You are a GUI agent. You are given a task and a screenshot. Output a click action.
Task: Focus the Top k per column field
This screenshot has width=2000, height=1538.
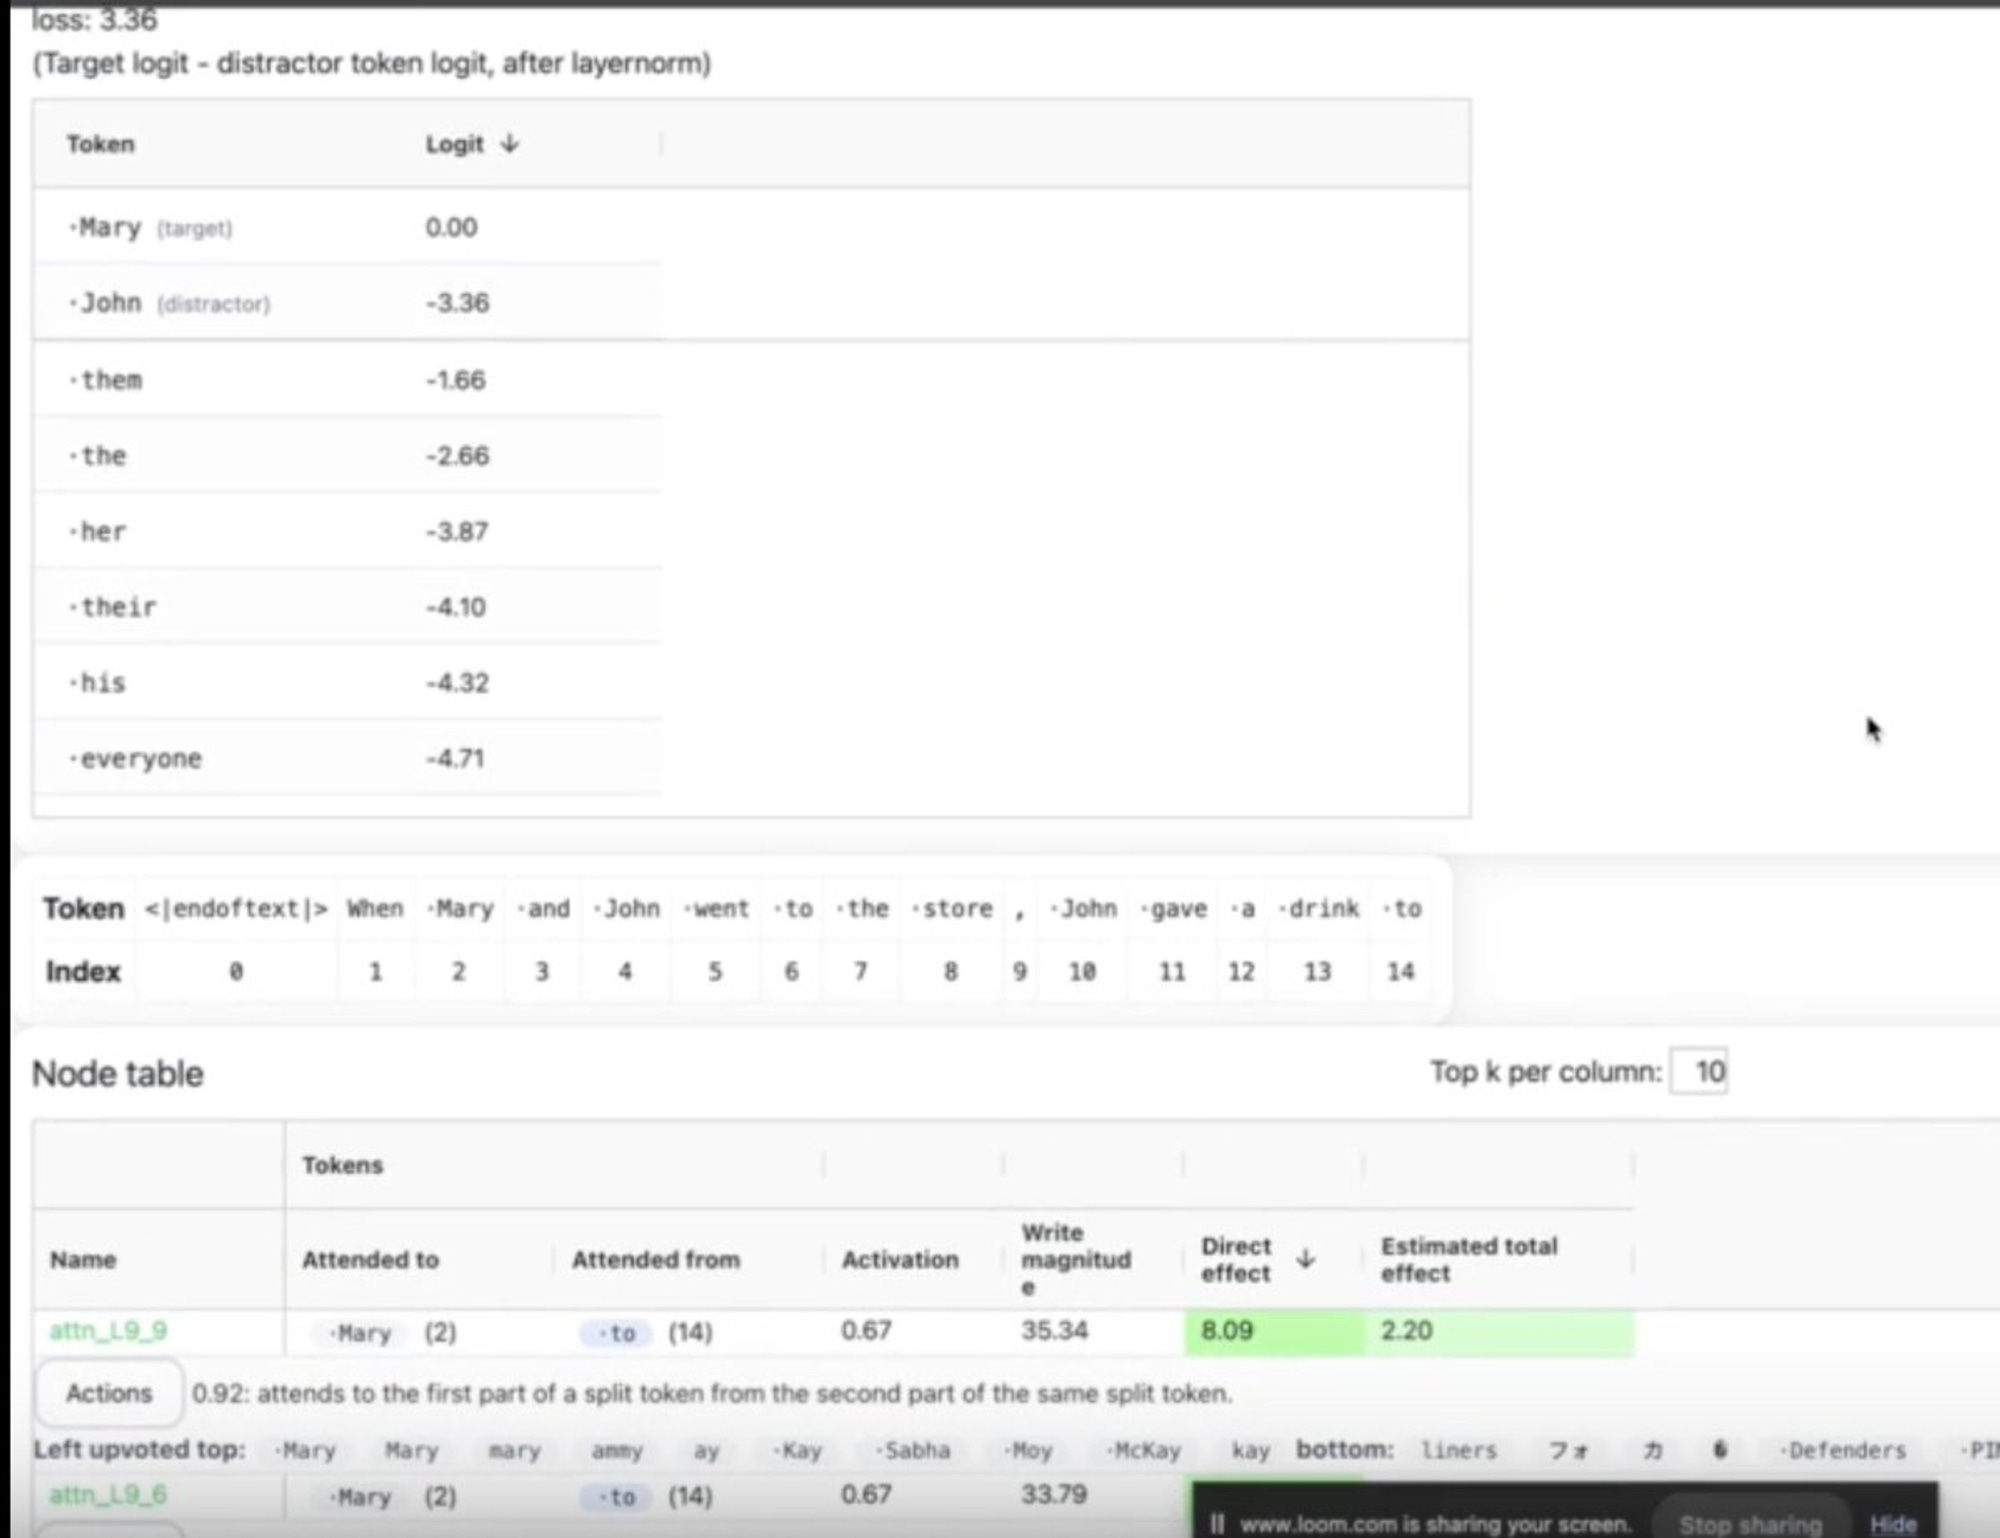click(1699, 1072)
